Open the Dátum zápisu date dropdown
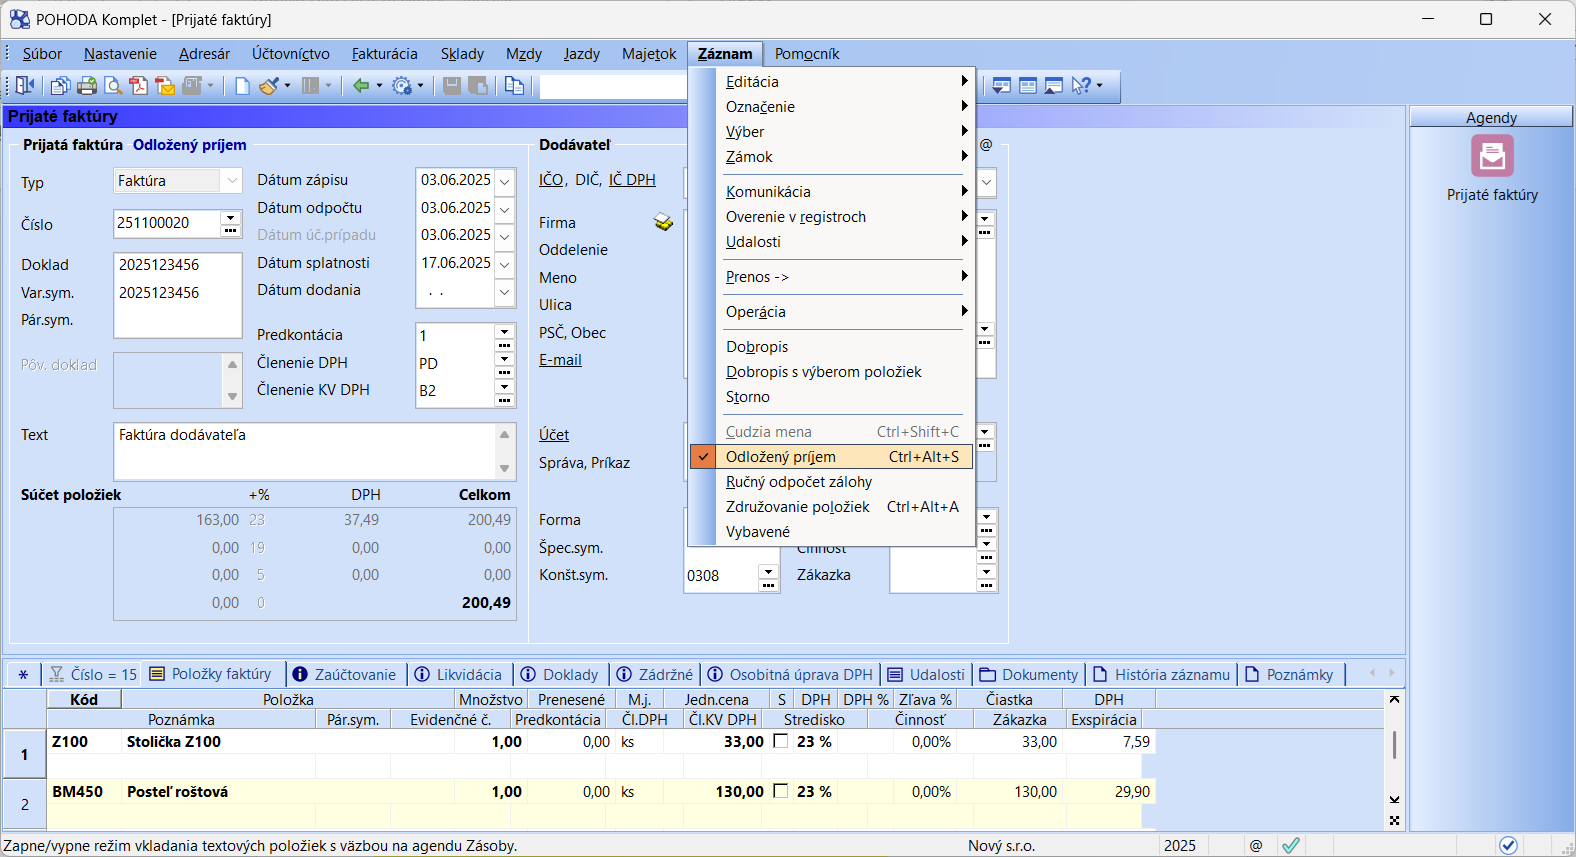 point(505,181)
